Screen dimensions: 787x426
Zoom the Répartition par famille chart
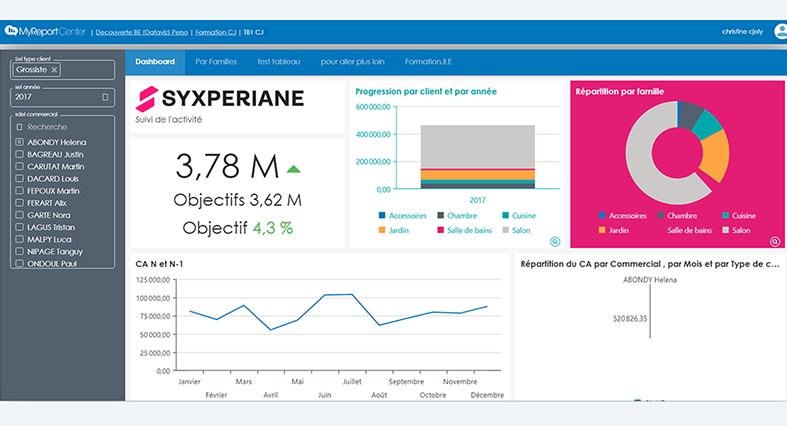775,241
